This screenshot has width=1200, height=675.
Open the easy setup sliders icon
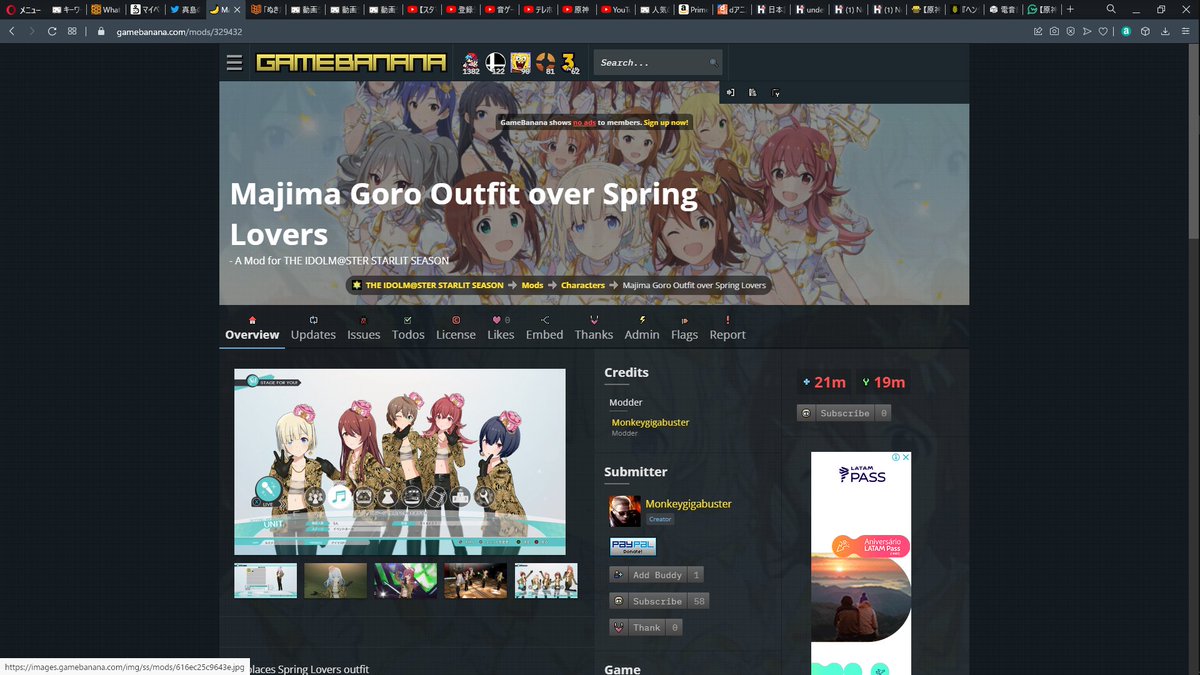pyautogui.click(x=1184, y=31)
